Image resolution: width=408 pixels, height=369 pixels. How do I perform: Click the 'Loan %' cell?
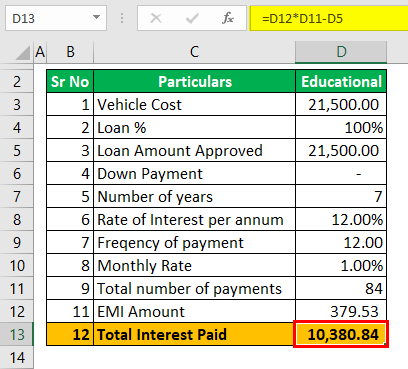pos(195,127)
